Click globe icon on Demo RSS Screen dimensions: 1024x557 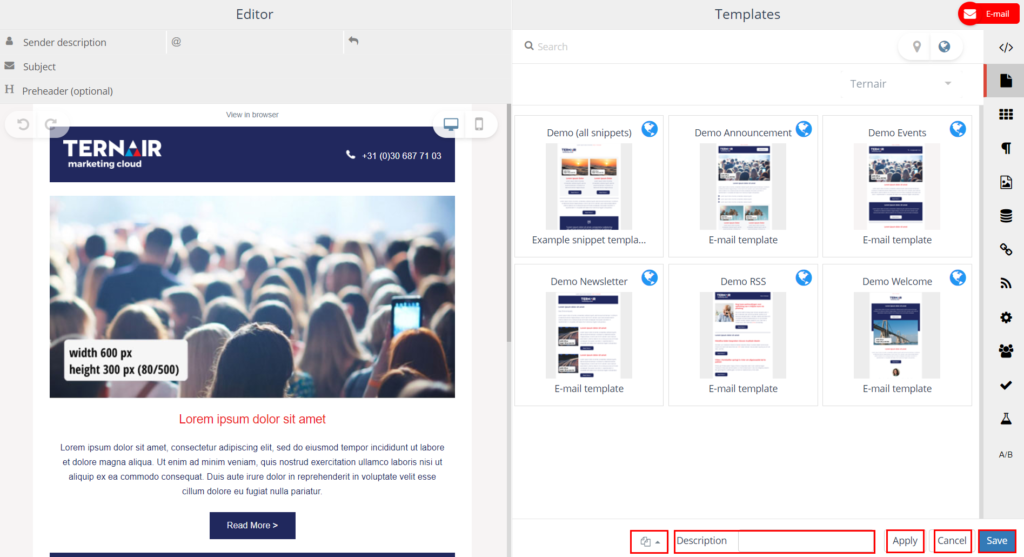pos(803,278)
